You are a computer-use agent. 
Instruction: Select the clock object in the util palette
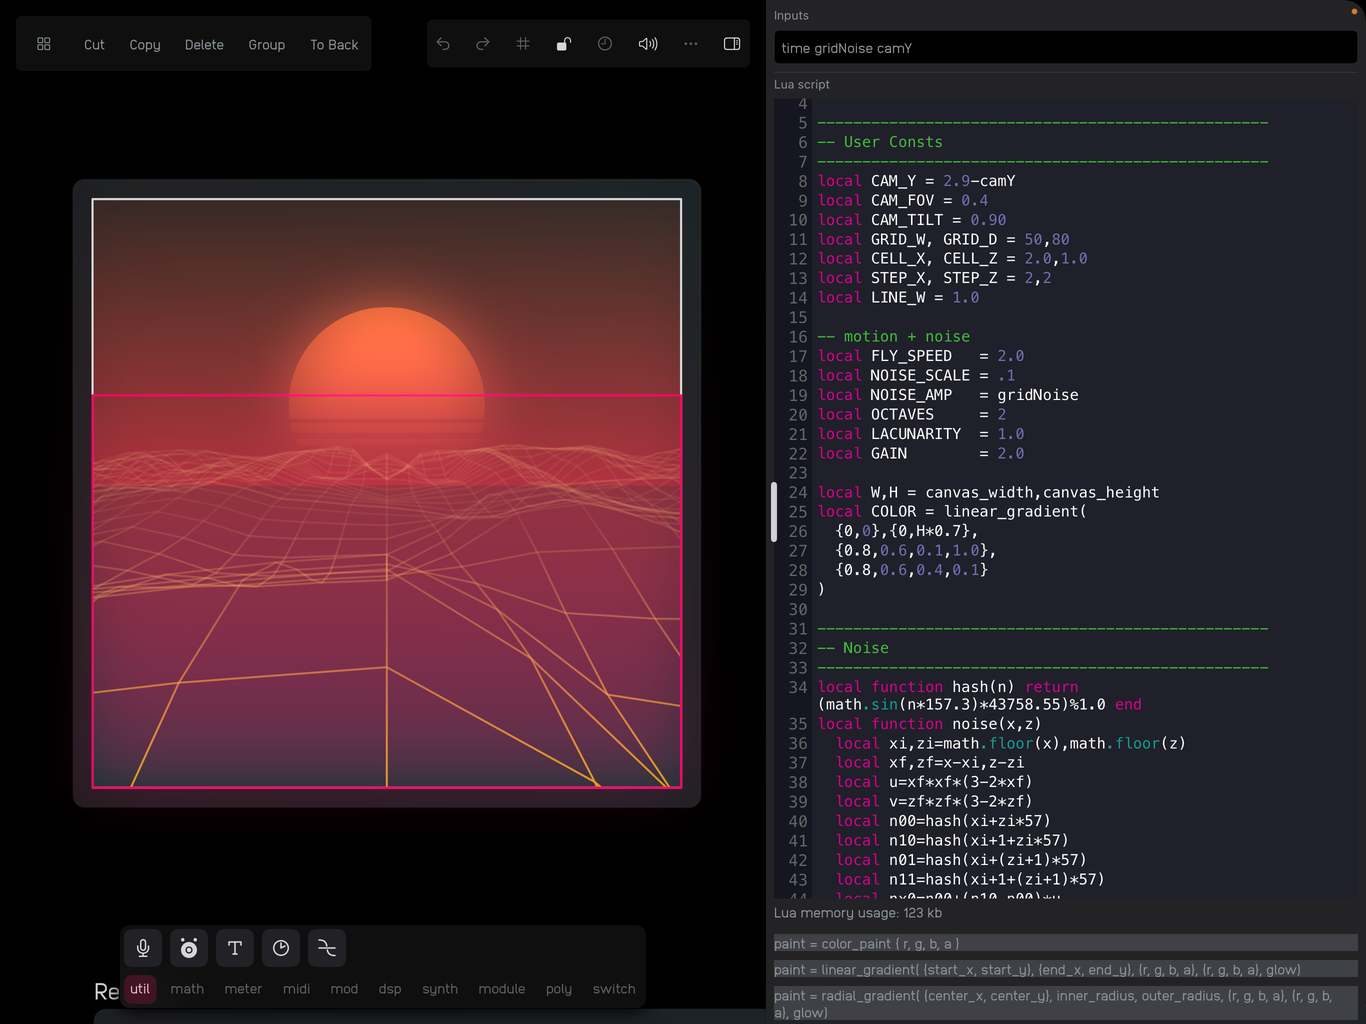pos(281,948)
